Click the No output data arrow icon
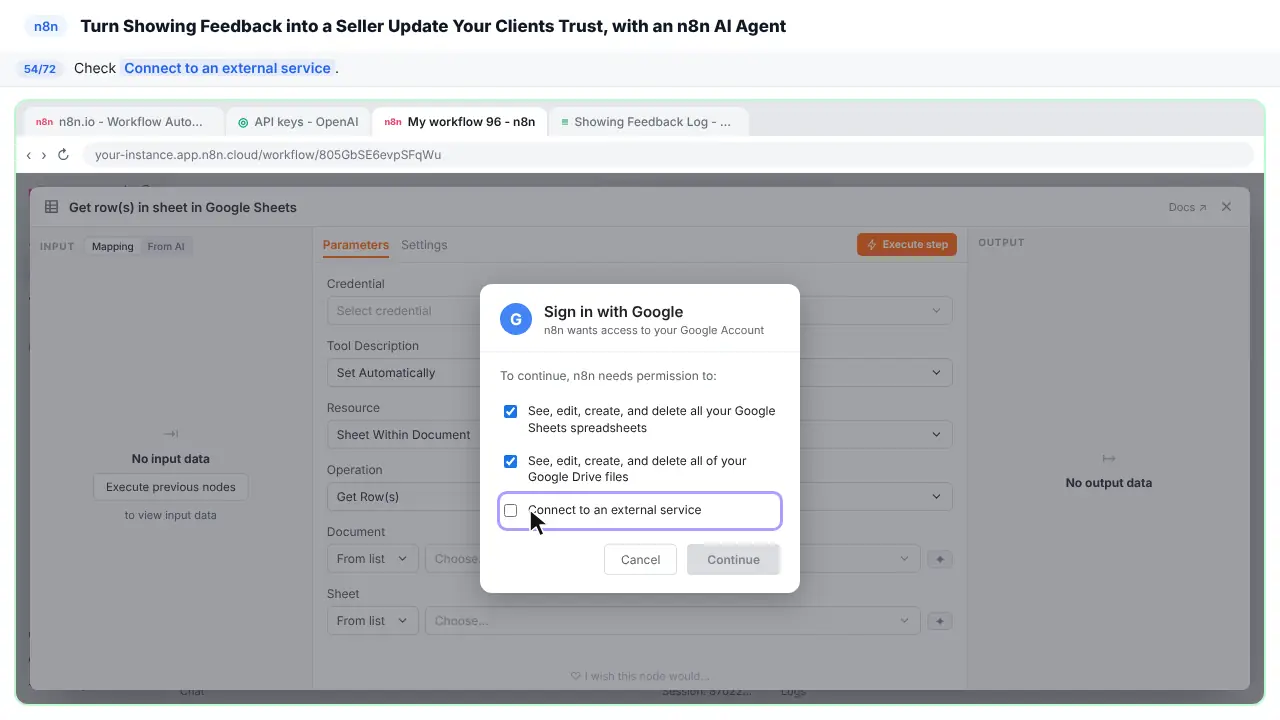The width and height of the screenshot is (1280, 720). (x=1109, y=458)
